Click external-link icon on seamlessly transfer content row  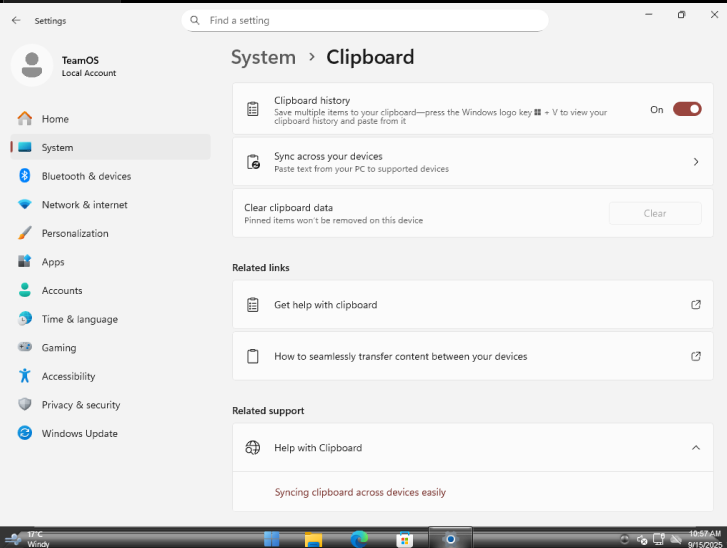coord(695,356)
